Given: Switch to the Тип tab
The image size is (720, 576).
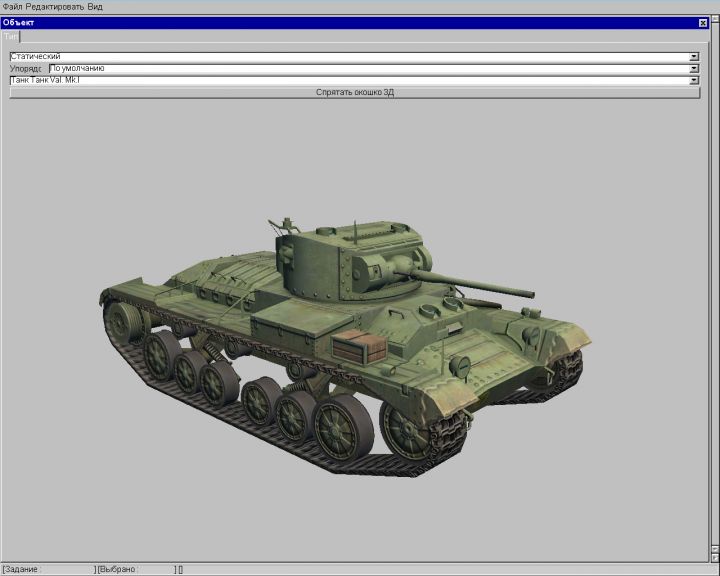Looking at the screenshot, I should (x=10, y=36).
